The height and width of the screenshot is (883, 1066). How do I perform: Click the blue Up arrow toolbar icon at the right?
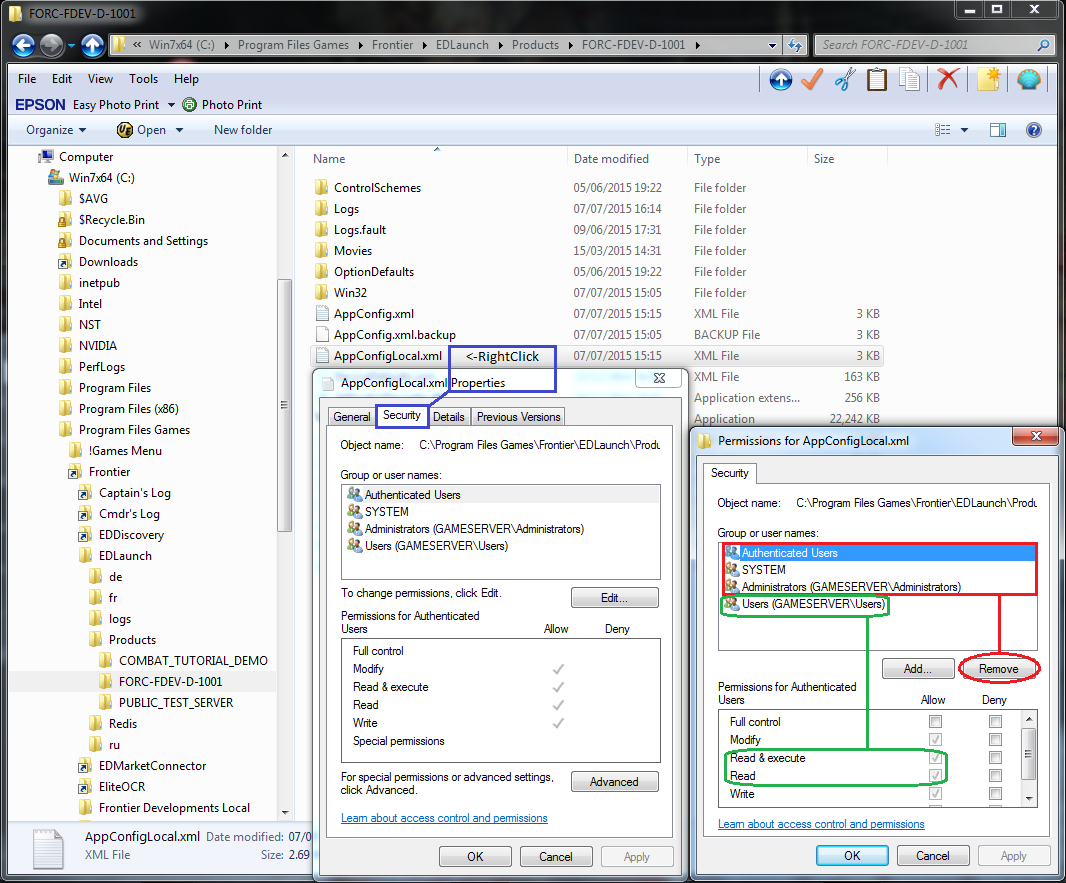[780, 80]
